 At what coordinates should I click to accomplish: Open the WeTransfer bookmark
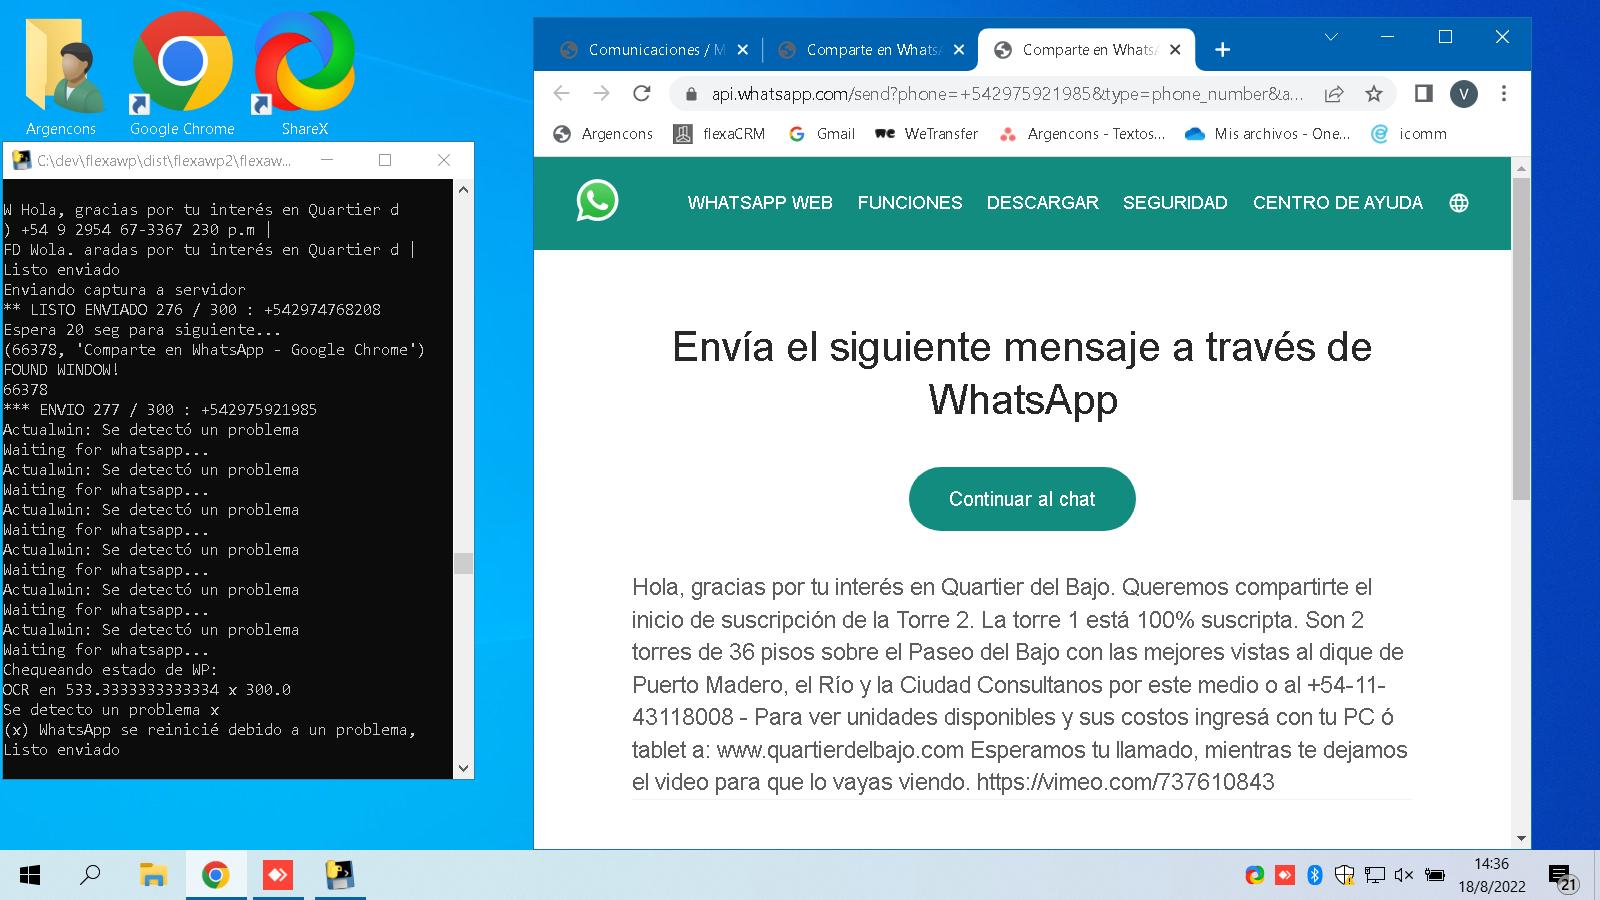tap(926, 134)
